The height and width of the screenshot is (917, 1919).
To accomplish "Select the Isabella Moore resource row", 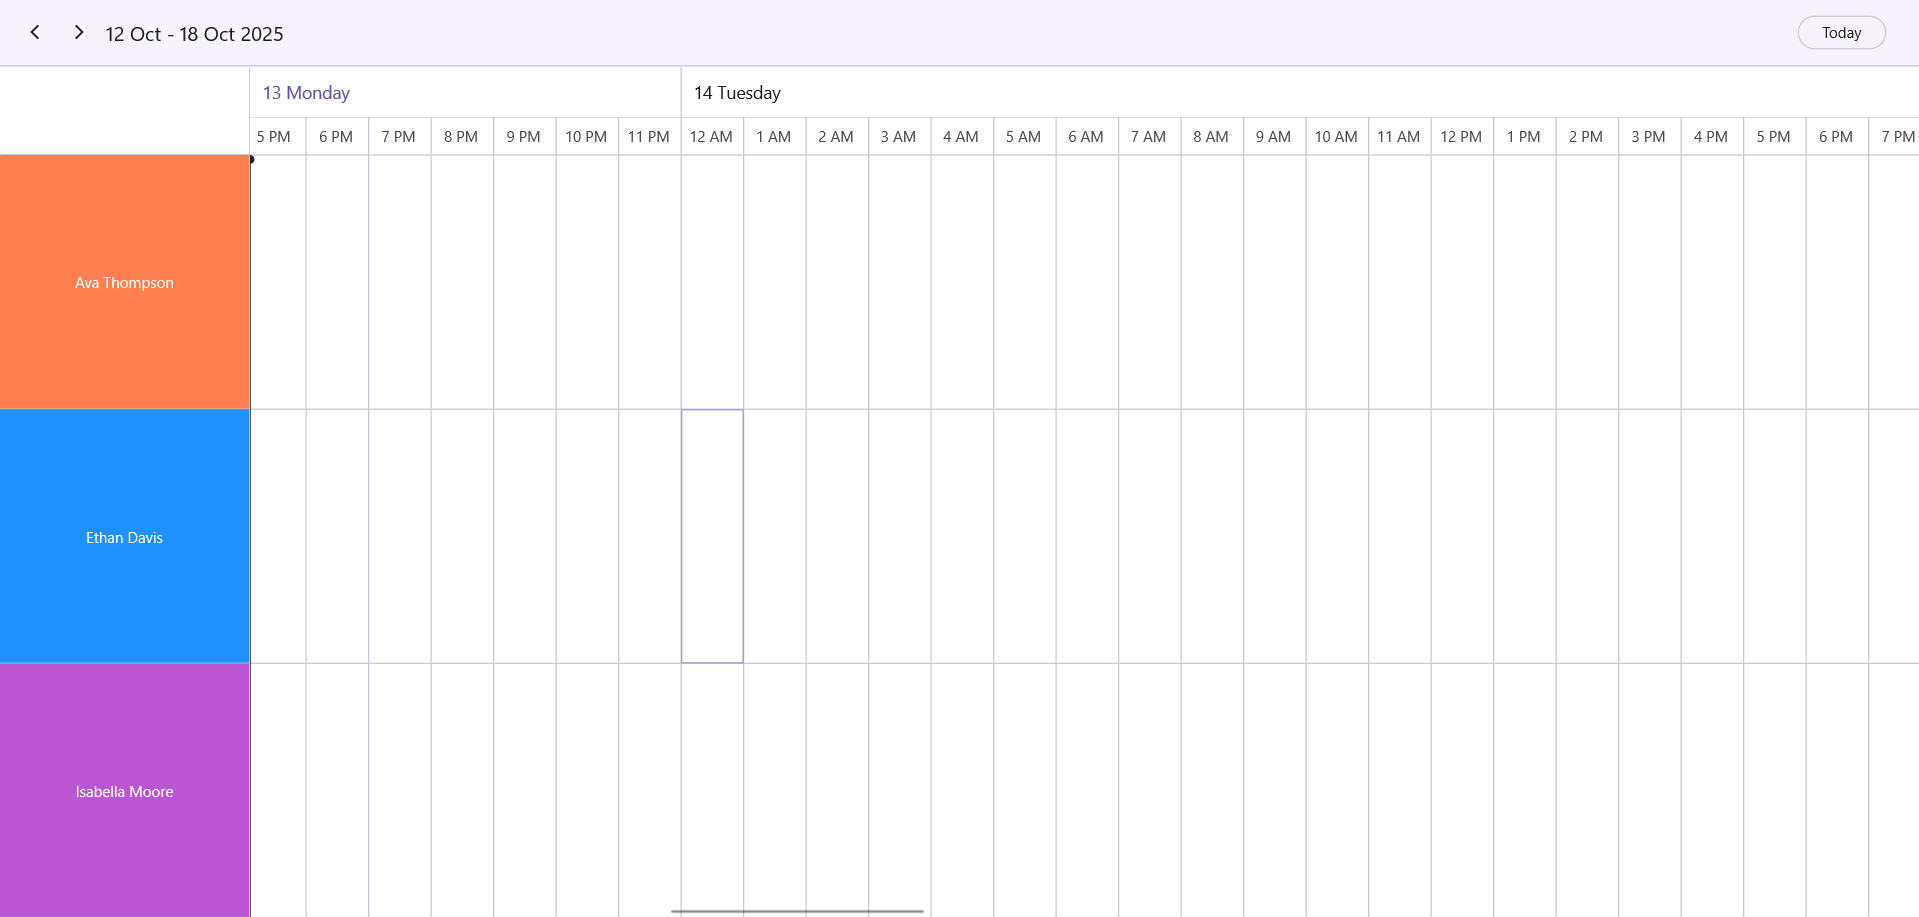I will (124, 791).
